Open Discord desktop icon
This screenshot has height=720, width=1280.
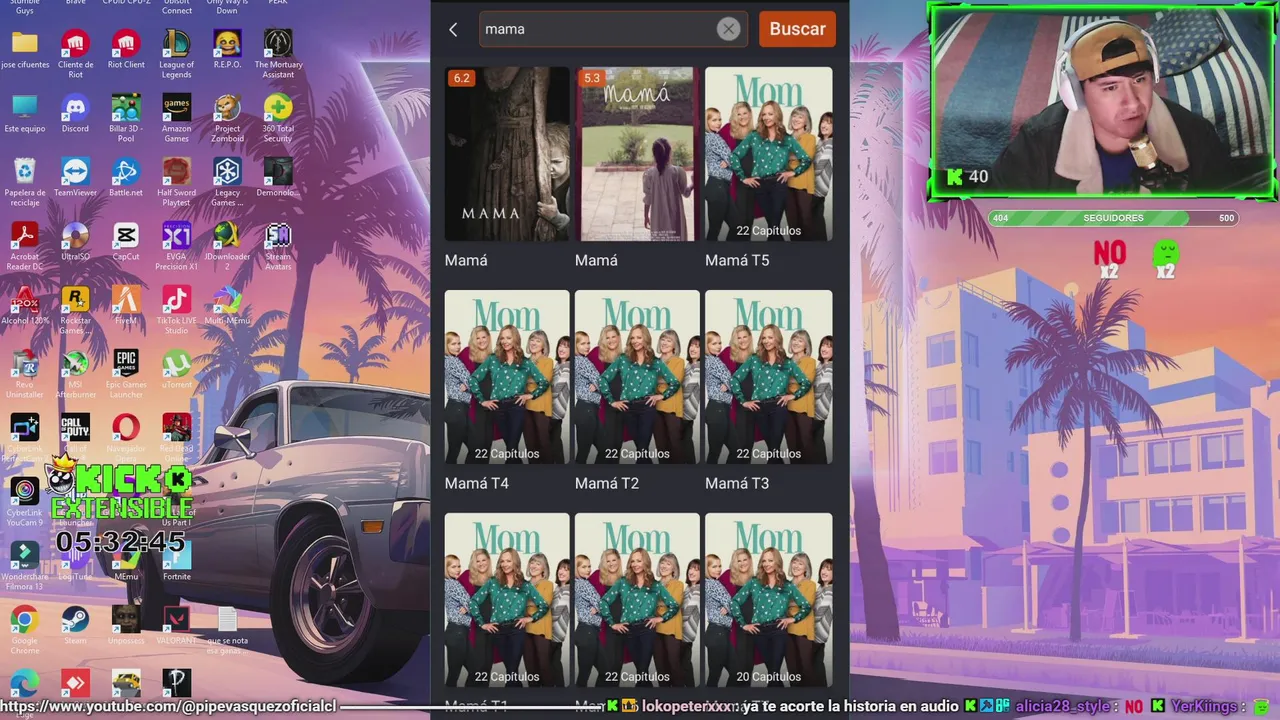coord(75,113)
